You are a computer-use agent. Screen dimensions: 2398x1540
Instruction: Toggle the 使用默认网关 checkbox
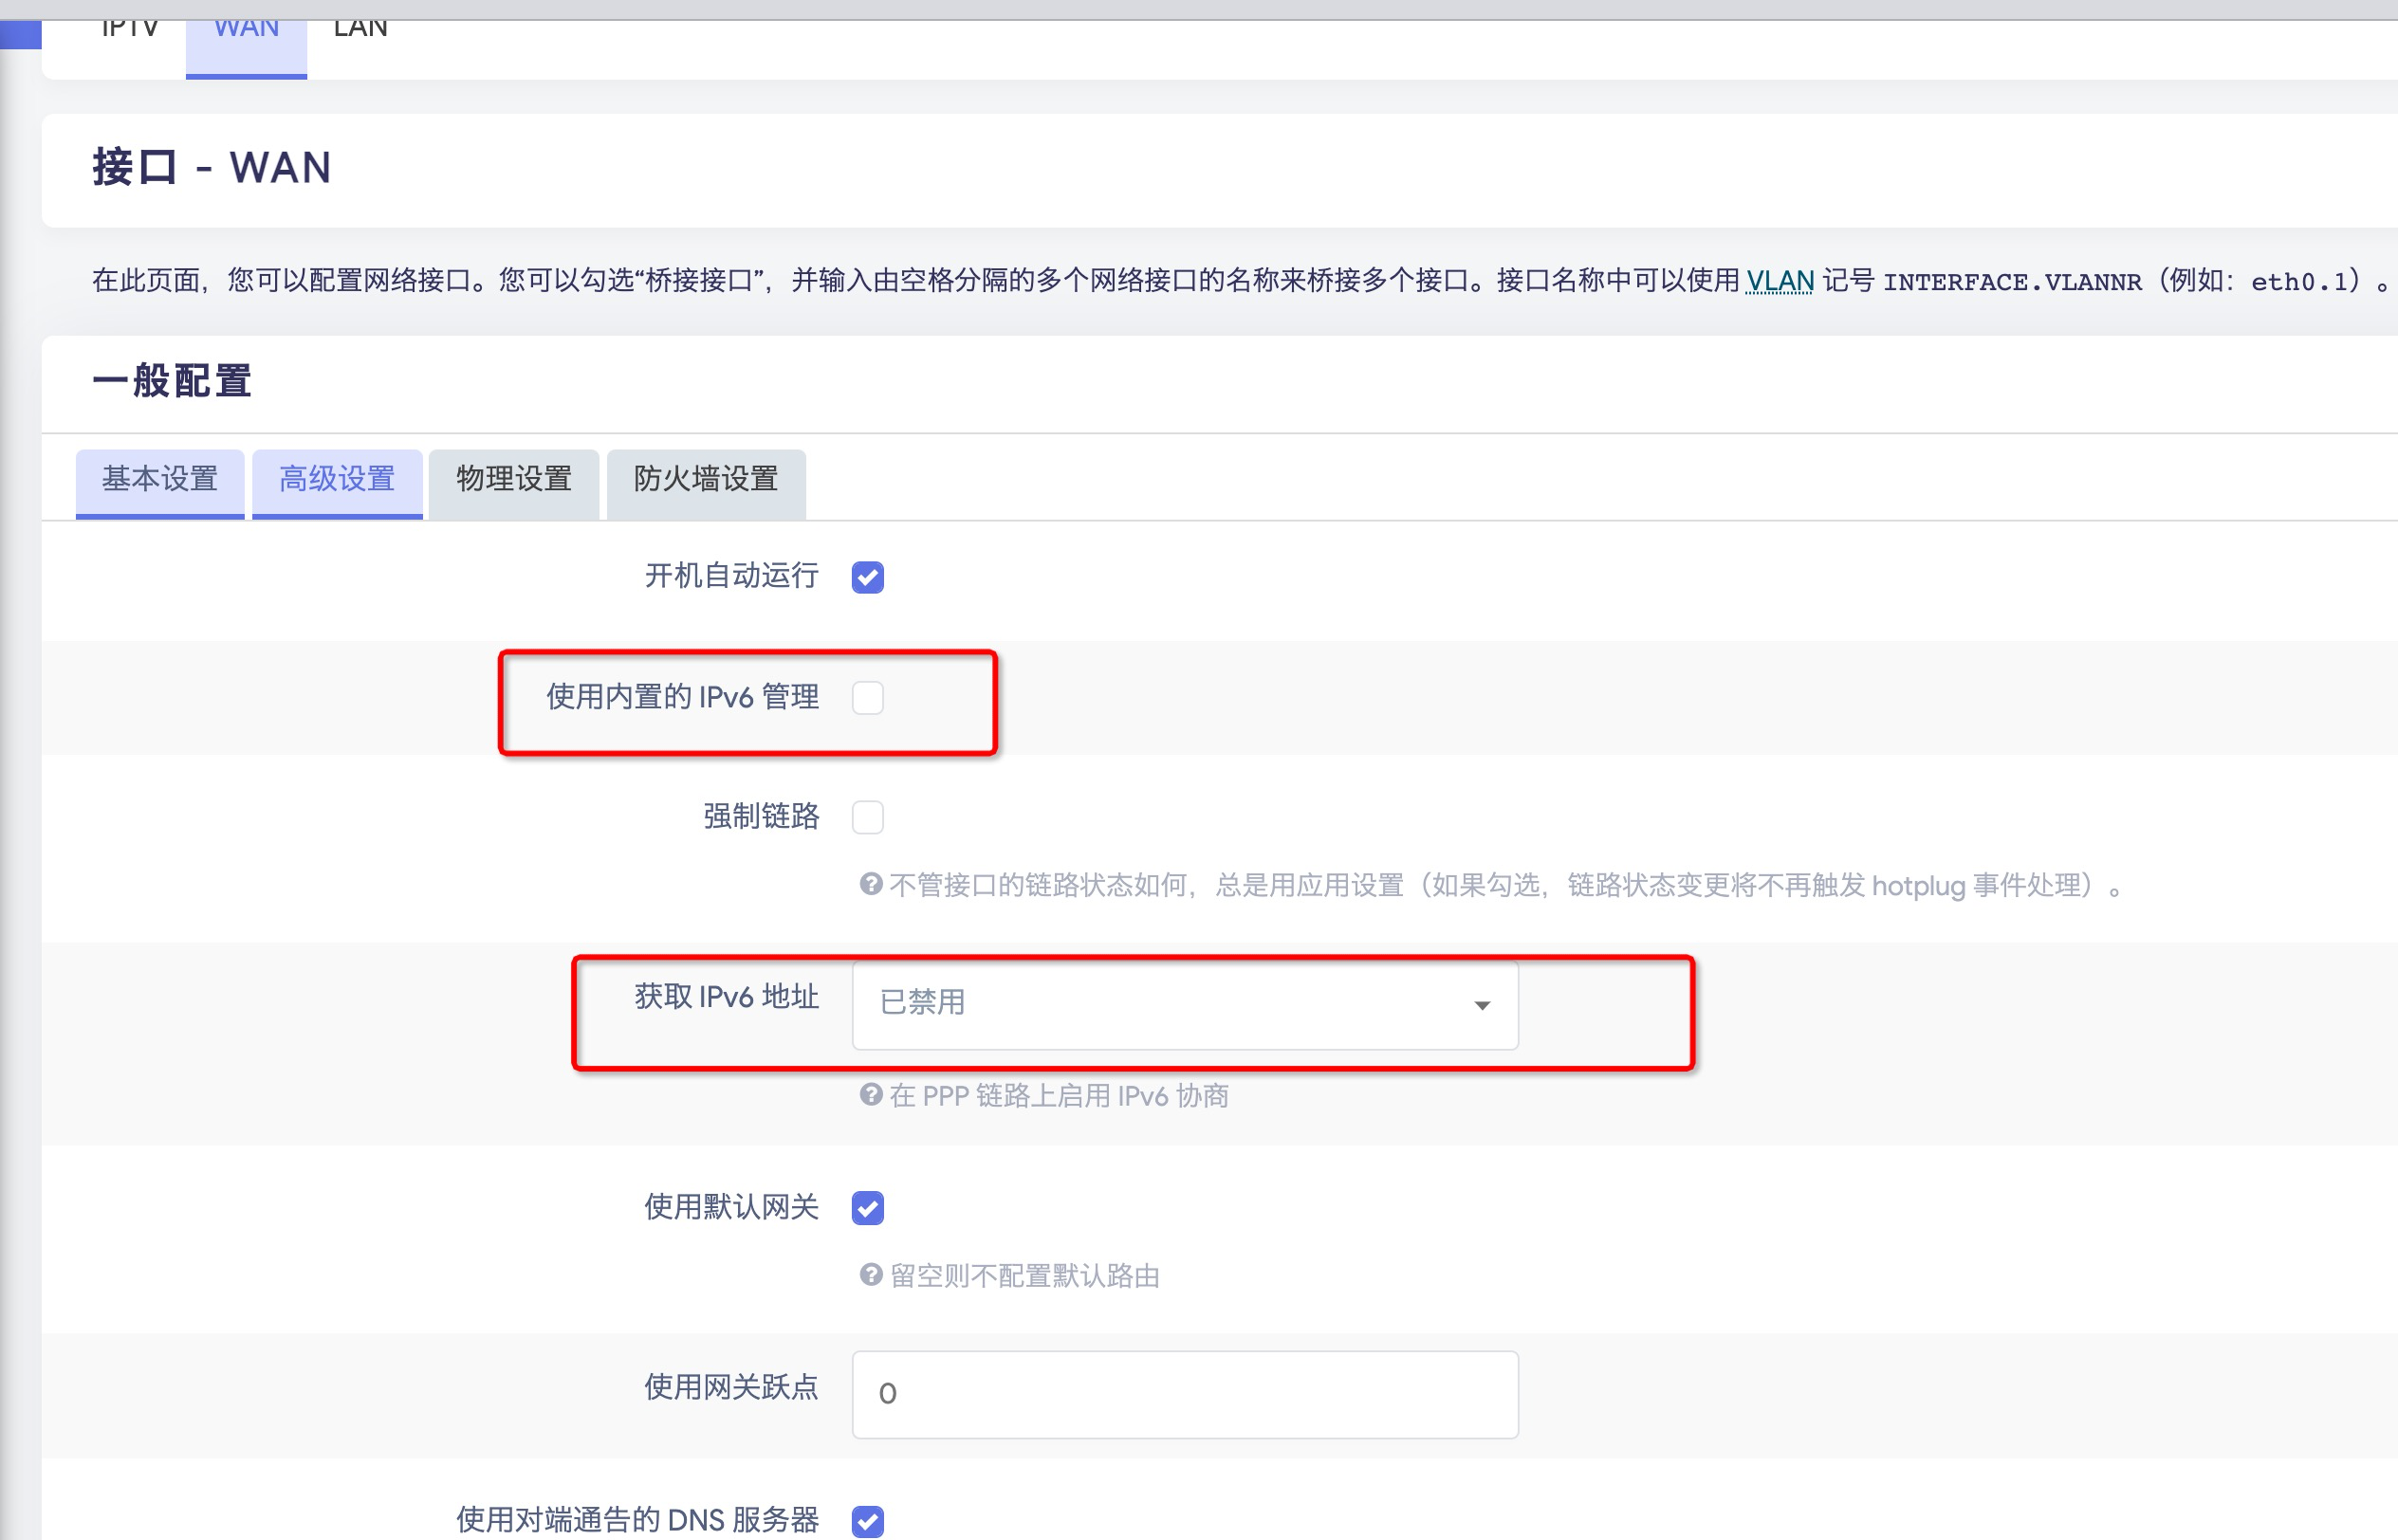(x=868, y=1208)
